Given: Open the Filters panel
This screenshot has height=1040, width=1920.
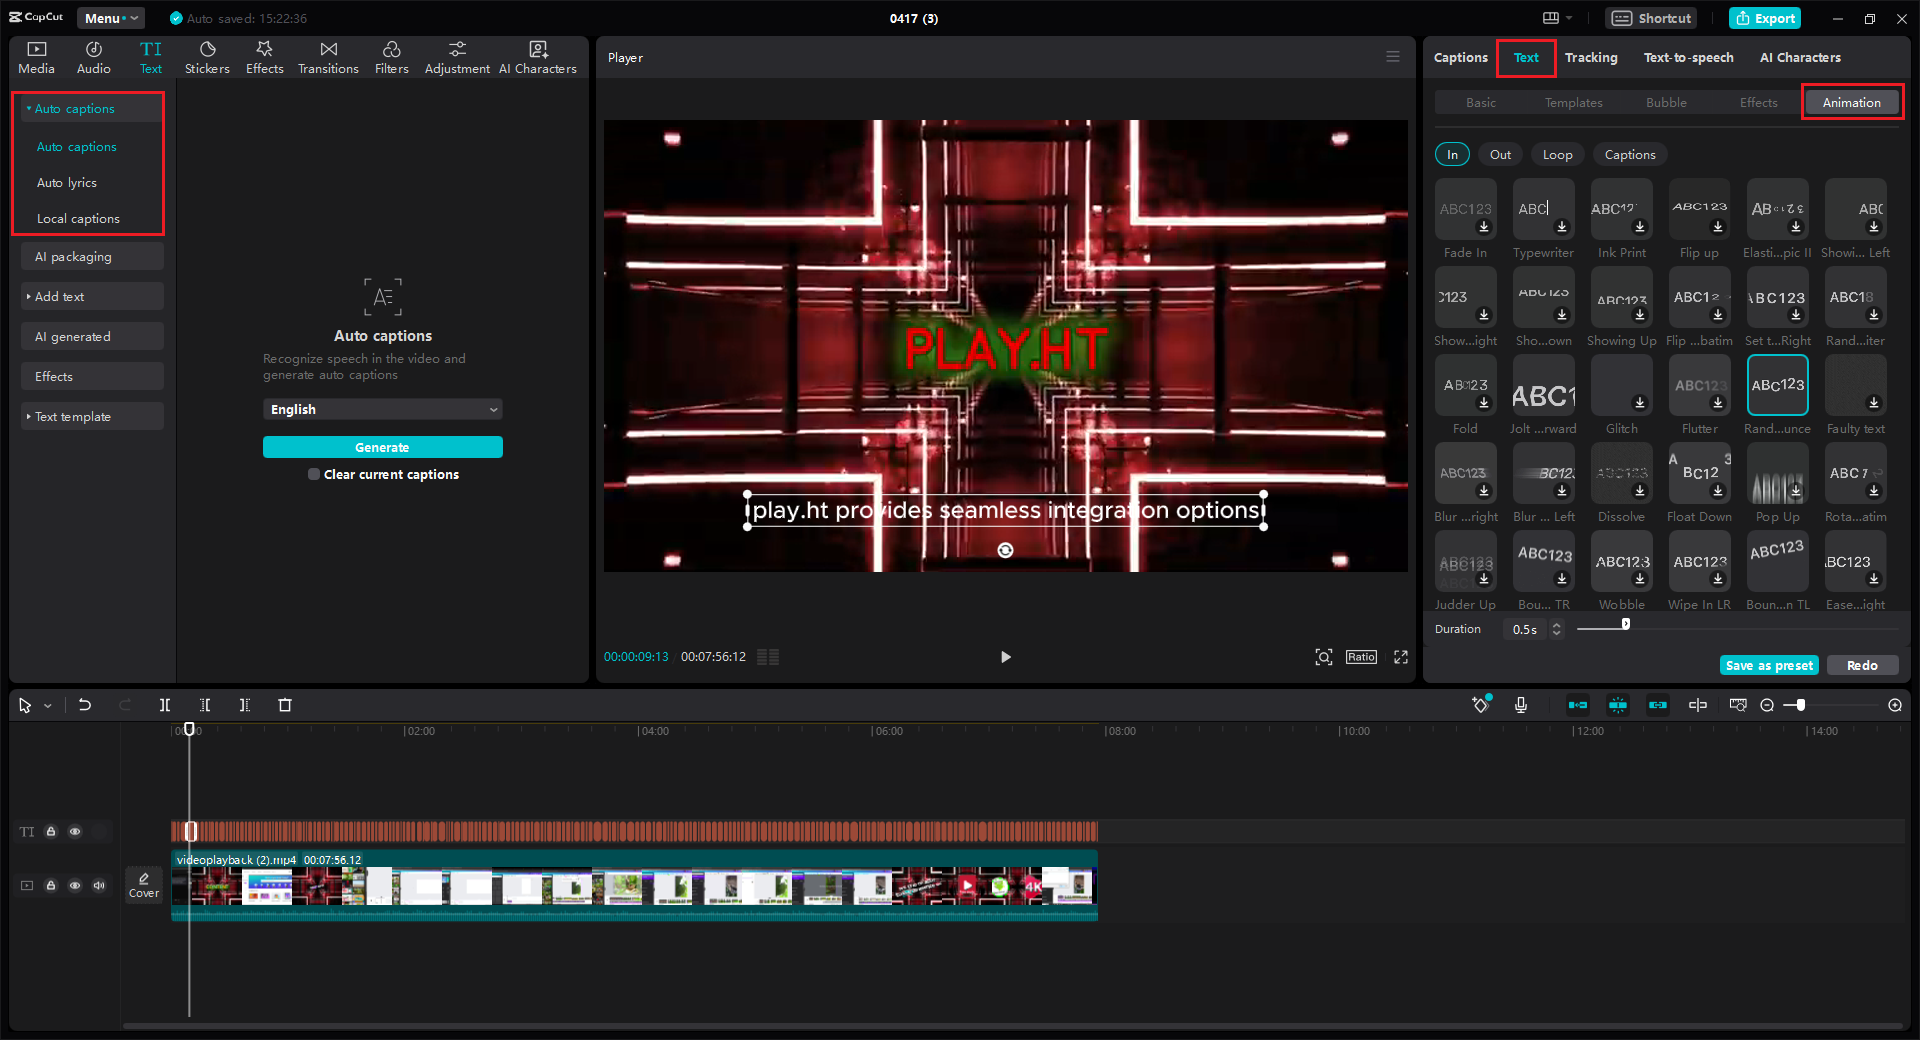Looking at the screenshot, I should click(x=391, y=56).
